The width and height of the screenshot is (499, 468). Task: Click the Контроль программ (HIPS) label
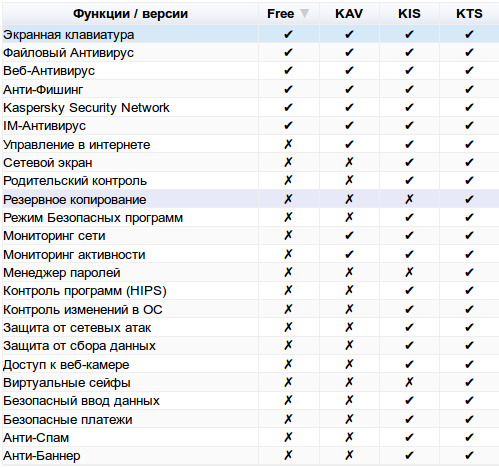[x=85, y=291]
